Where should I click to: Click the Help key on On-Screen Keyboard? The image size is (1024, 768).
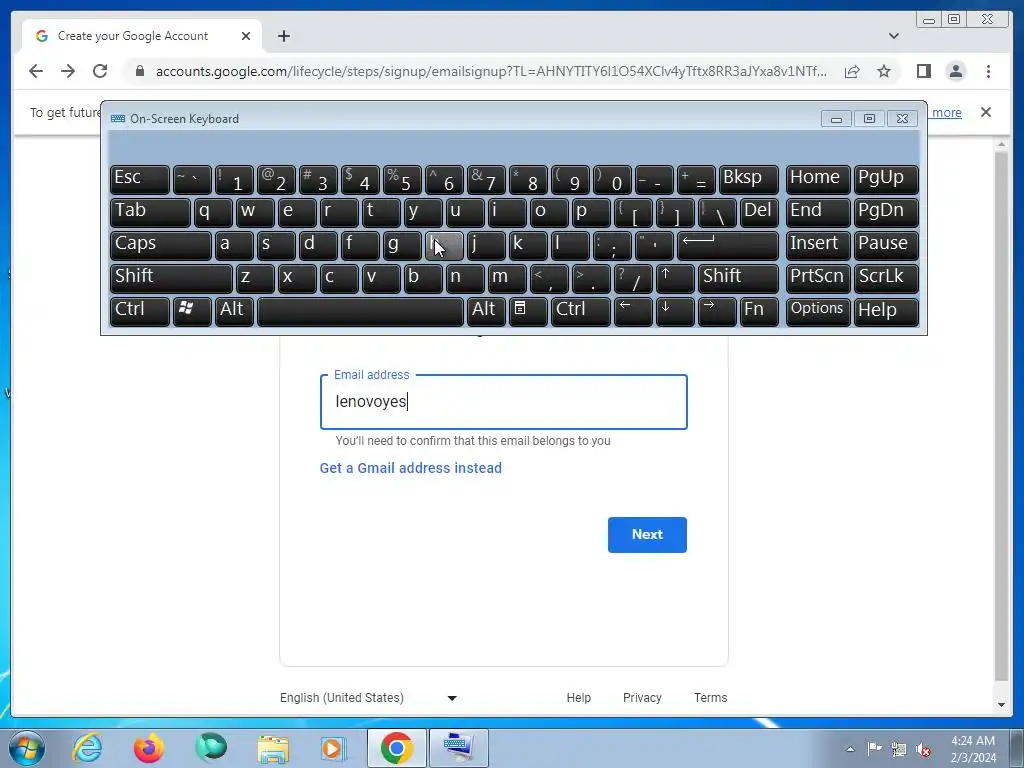[886, 310]
